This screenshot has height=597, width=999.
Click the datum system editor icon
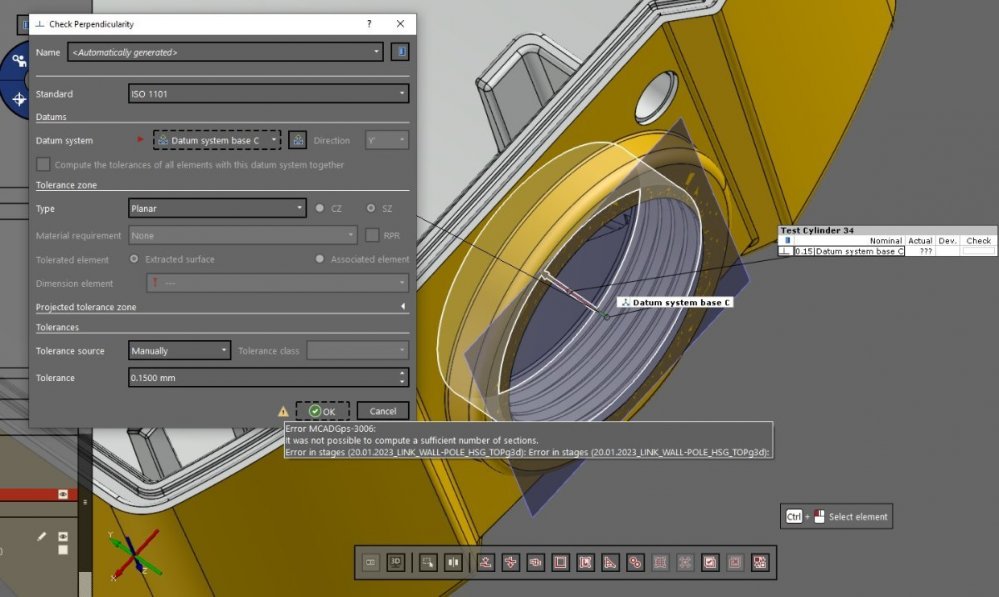(x=297, y=141)
